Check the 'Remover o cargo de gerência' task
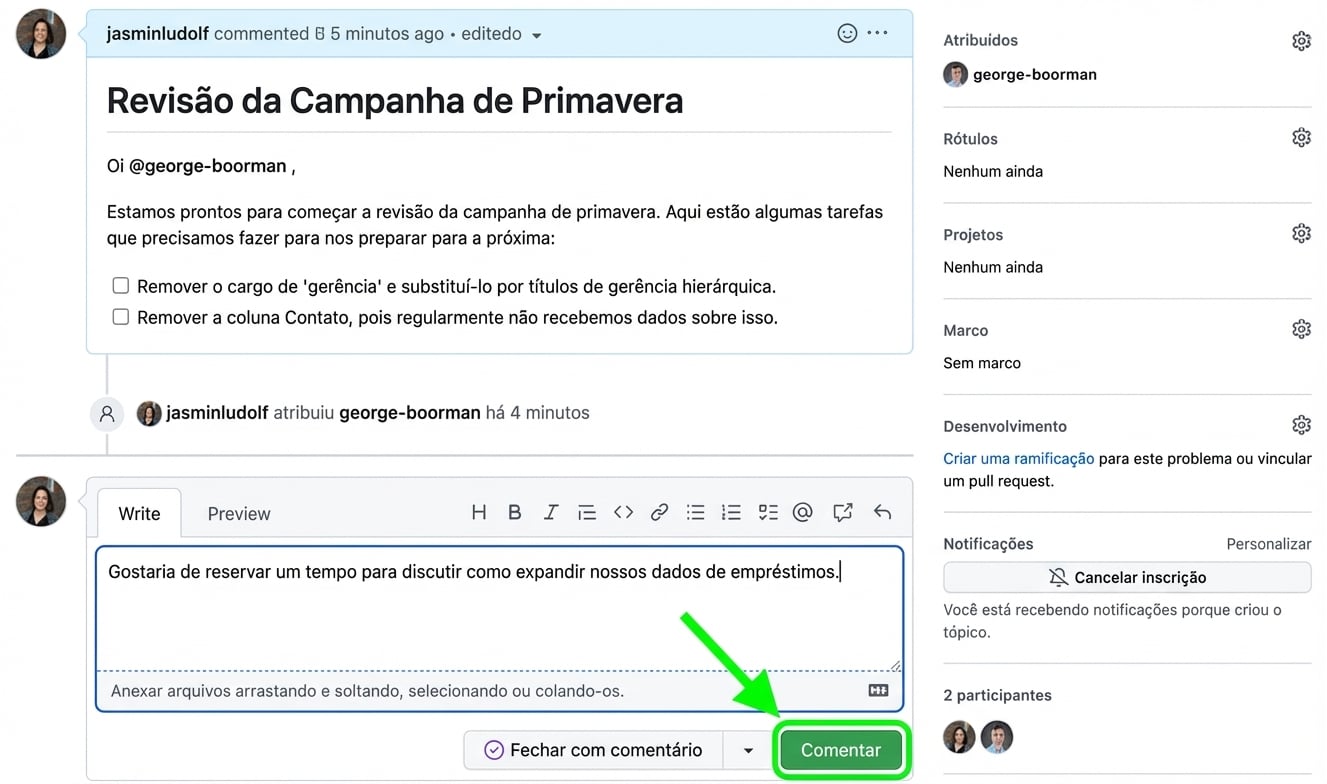Screen dimensions: 1327x784 121,286
